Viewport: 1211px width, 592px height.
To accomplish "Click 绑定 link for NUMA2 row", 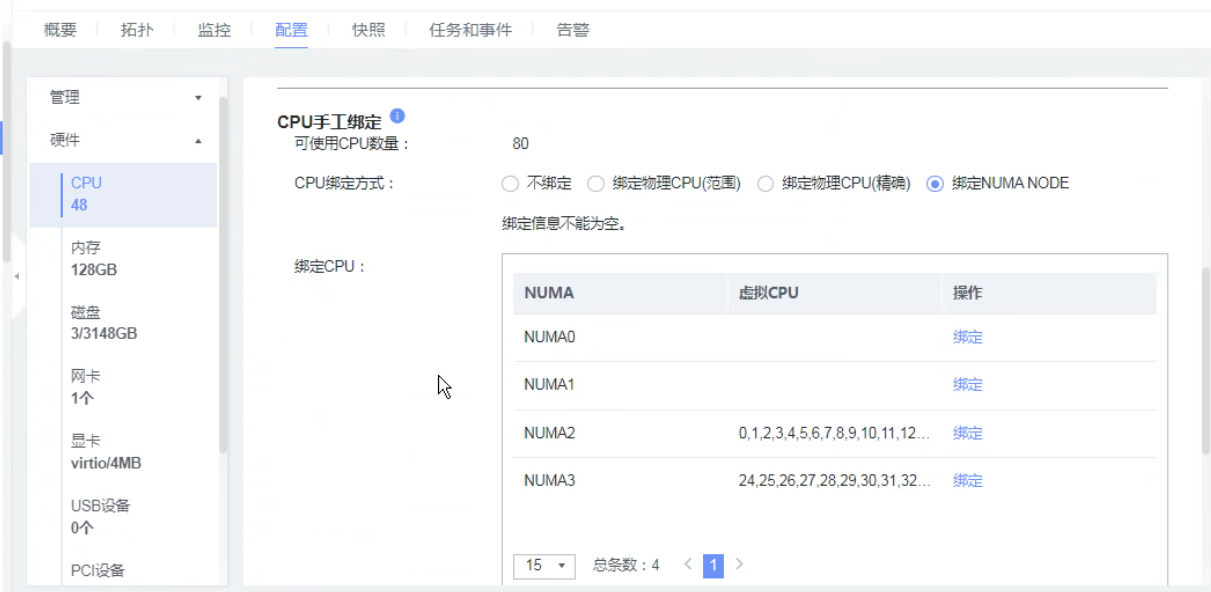I will point(967,433).
